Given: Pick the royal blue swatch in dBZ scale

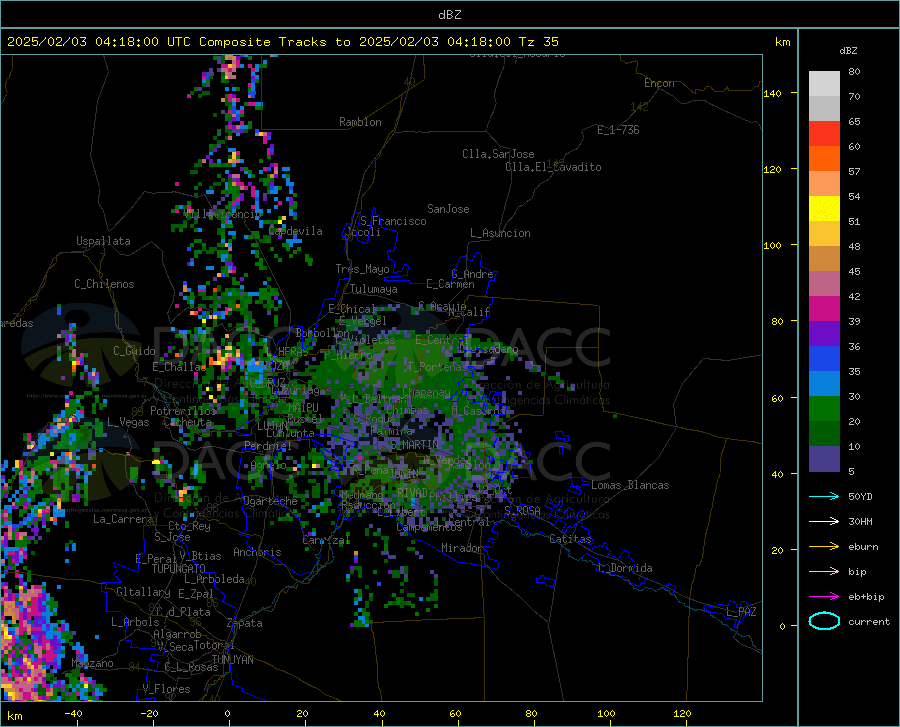Looking at the screenshot, I should click(824, 359).
